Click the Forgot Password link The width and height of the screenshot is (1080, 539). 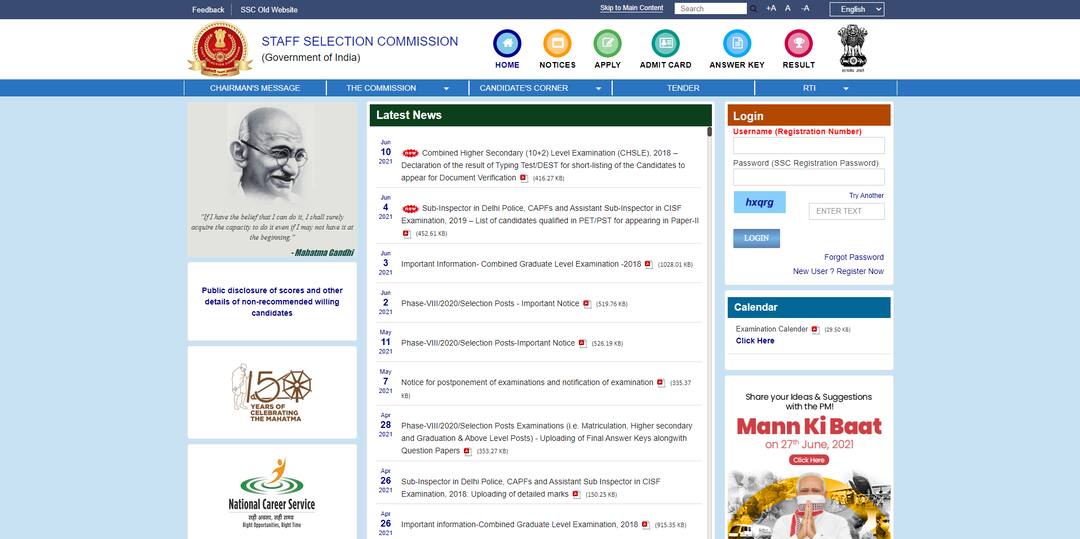[x=853, y=257]
